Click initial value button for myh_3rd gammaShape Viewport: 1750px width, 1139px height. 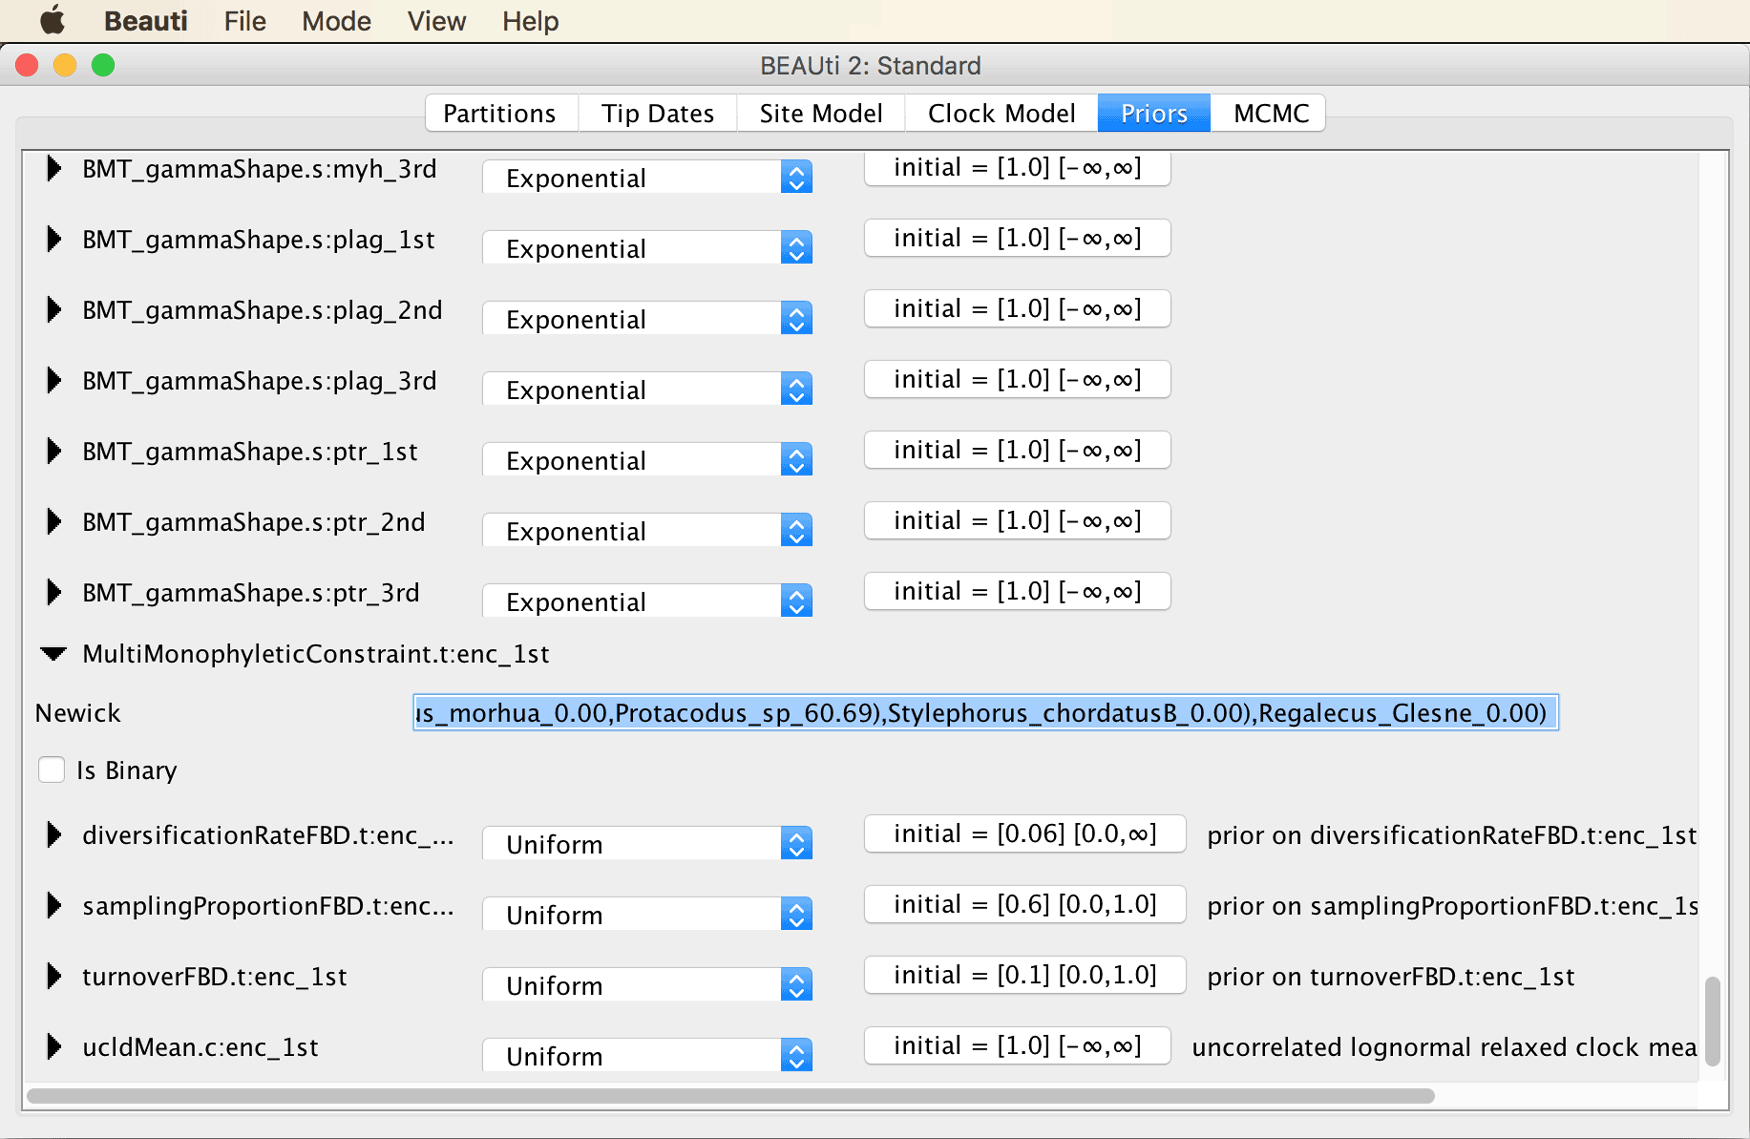[1017, 168]
